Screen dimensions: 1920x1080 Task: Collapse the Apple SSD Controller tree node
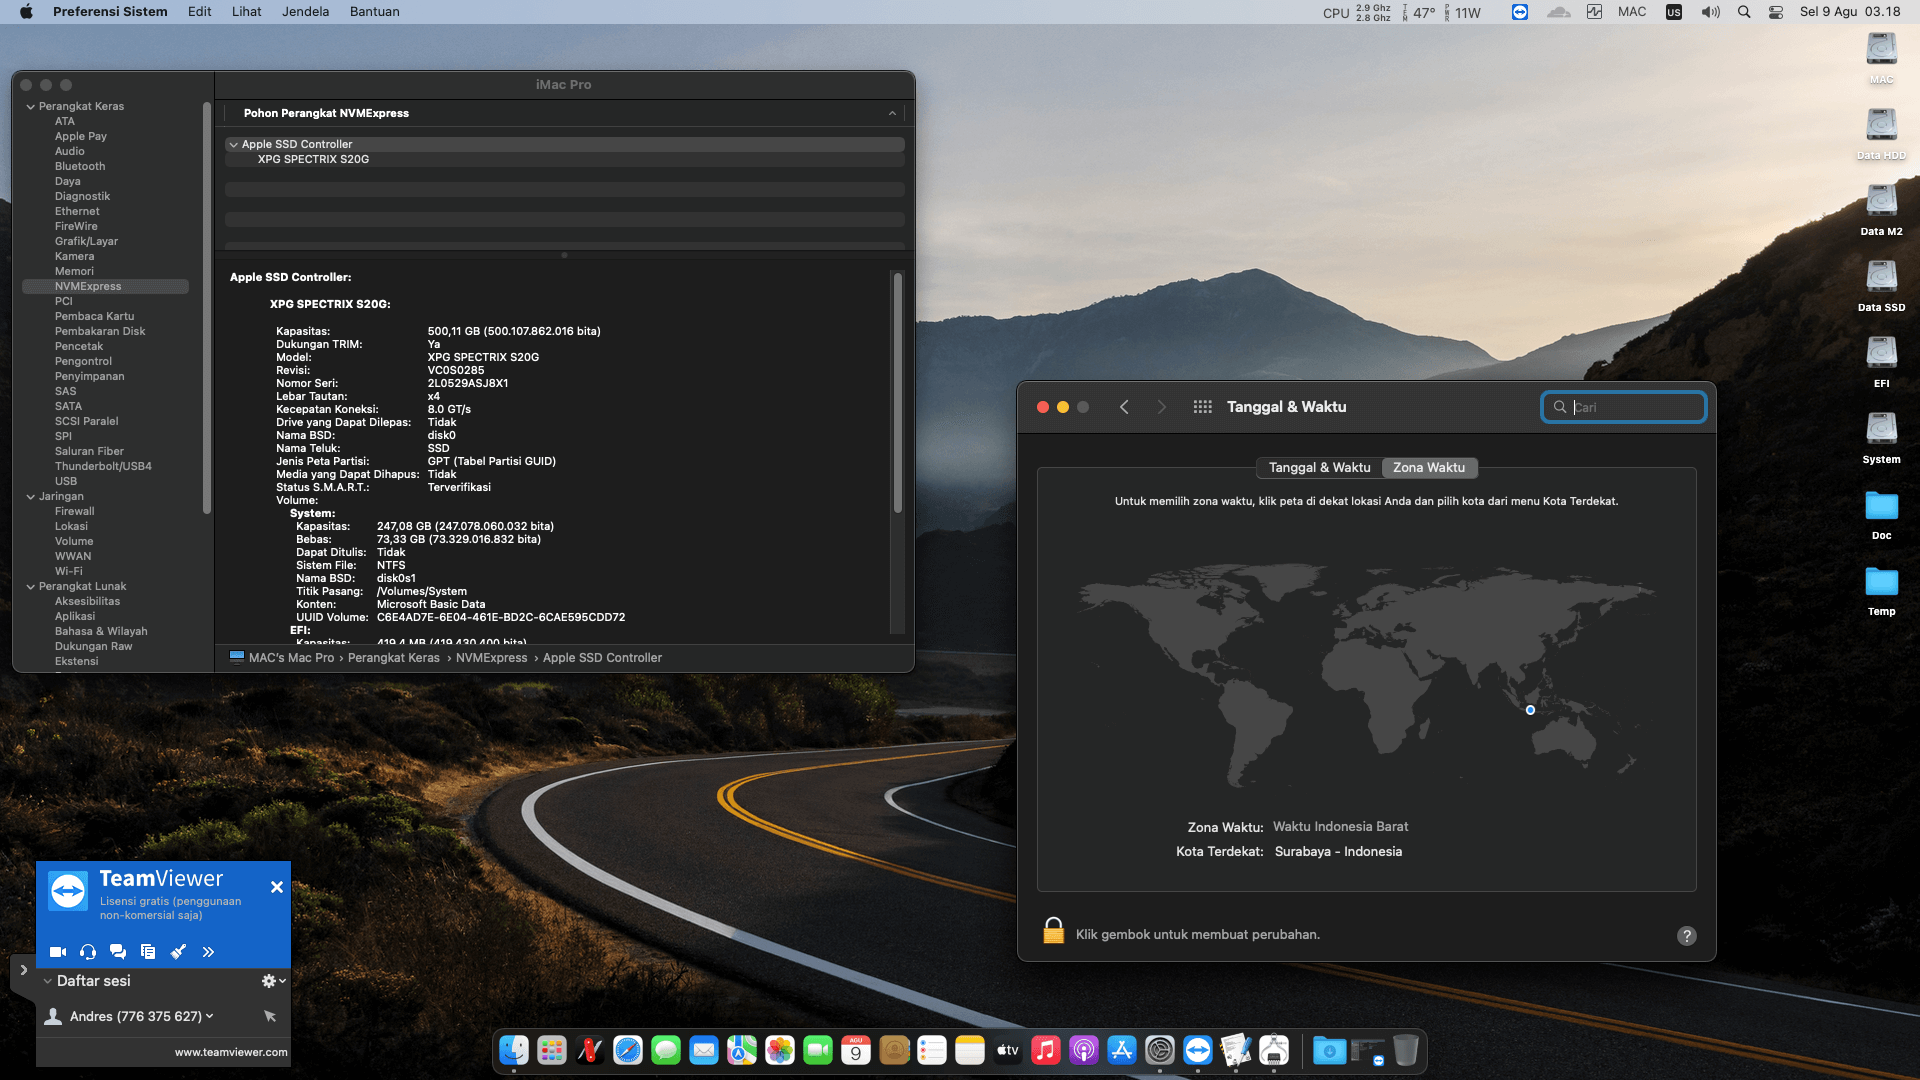pos(233,145)
